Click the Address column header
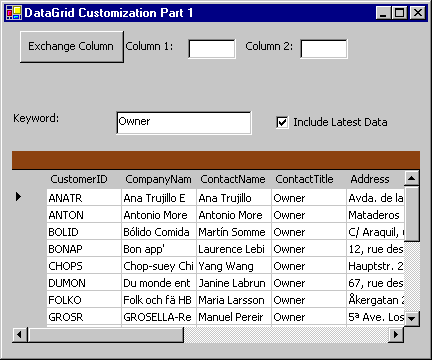Image resolution: width=432 pixels, height=360 pixels. pos(375,179)
